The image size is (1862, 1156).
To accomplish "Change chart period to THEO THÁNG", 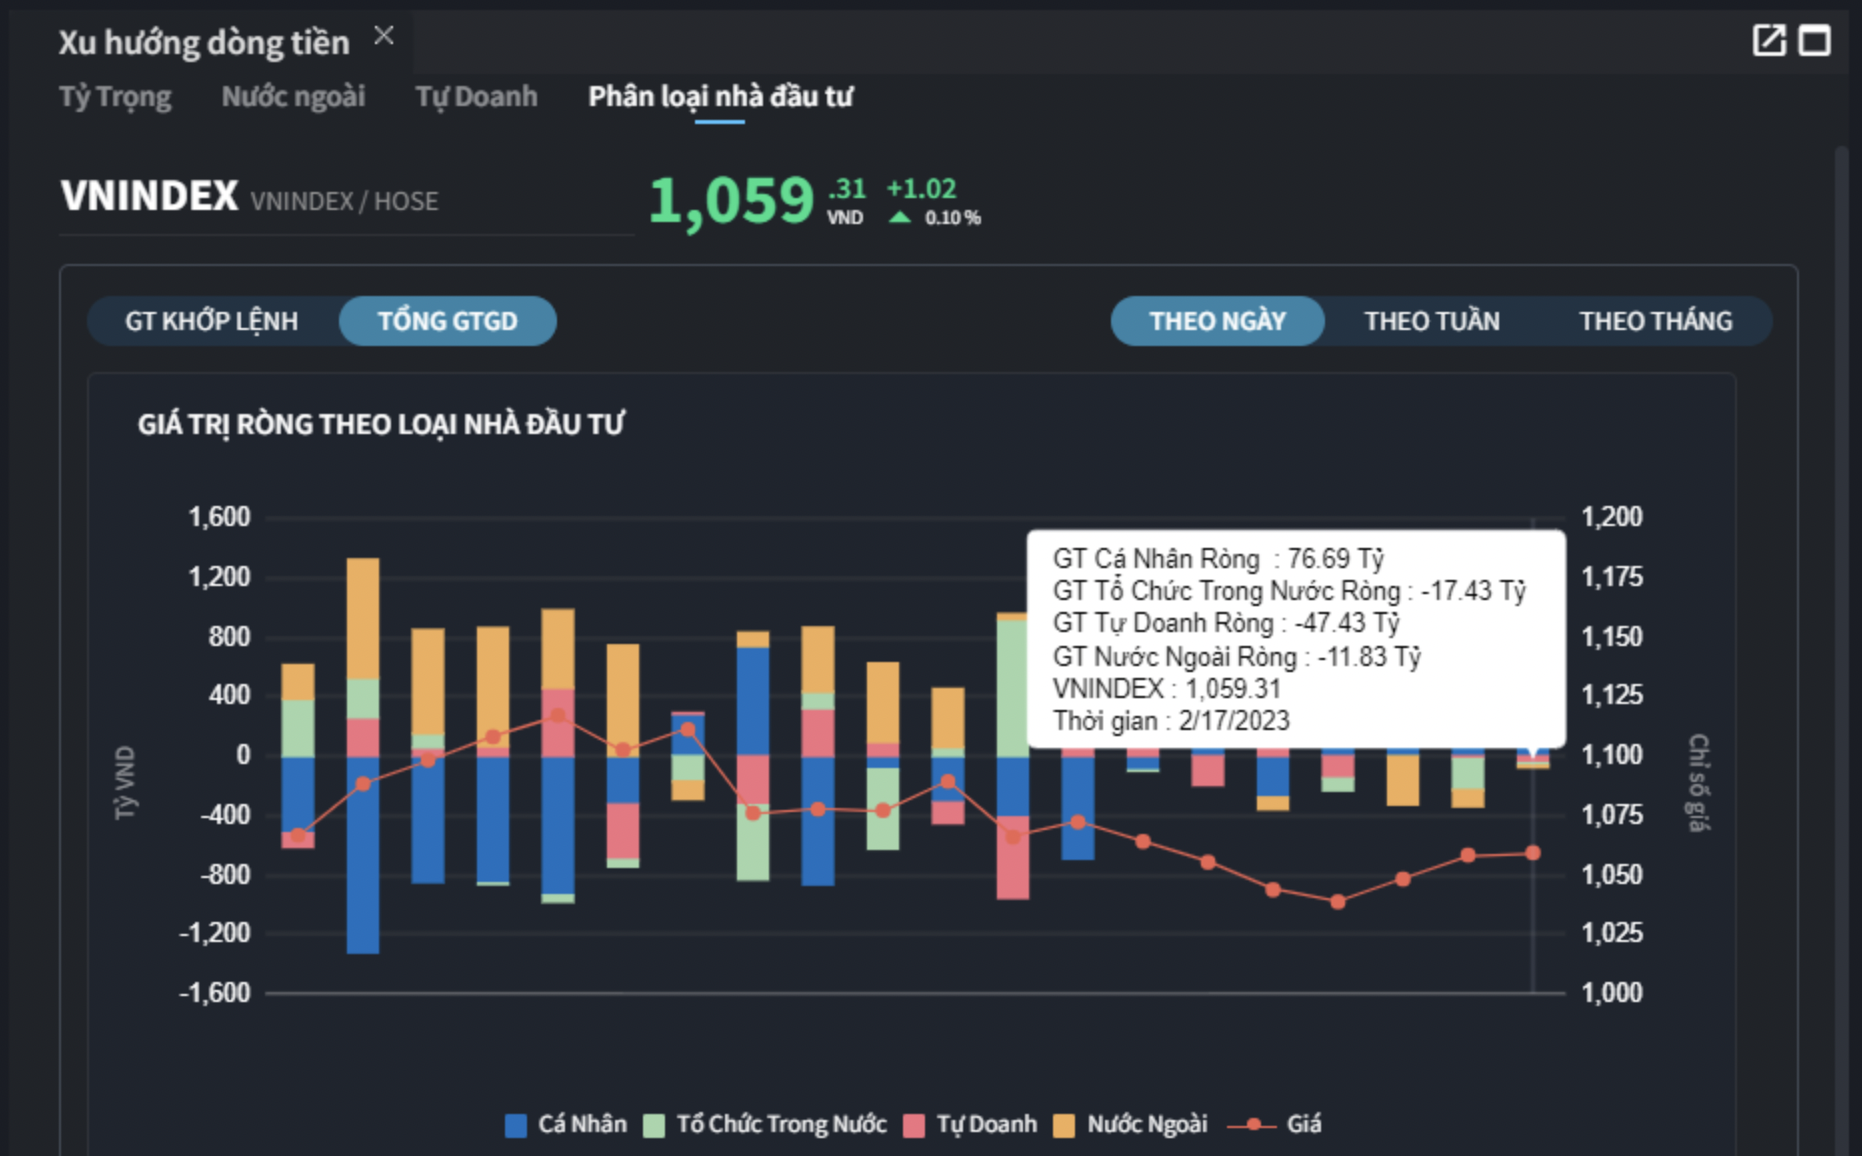I will point(1655,321).
